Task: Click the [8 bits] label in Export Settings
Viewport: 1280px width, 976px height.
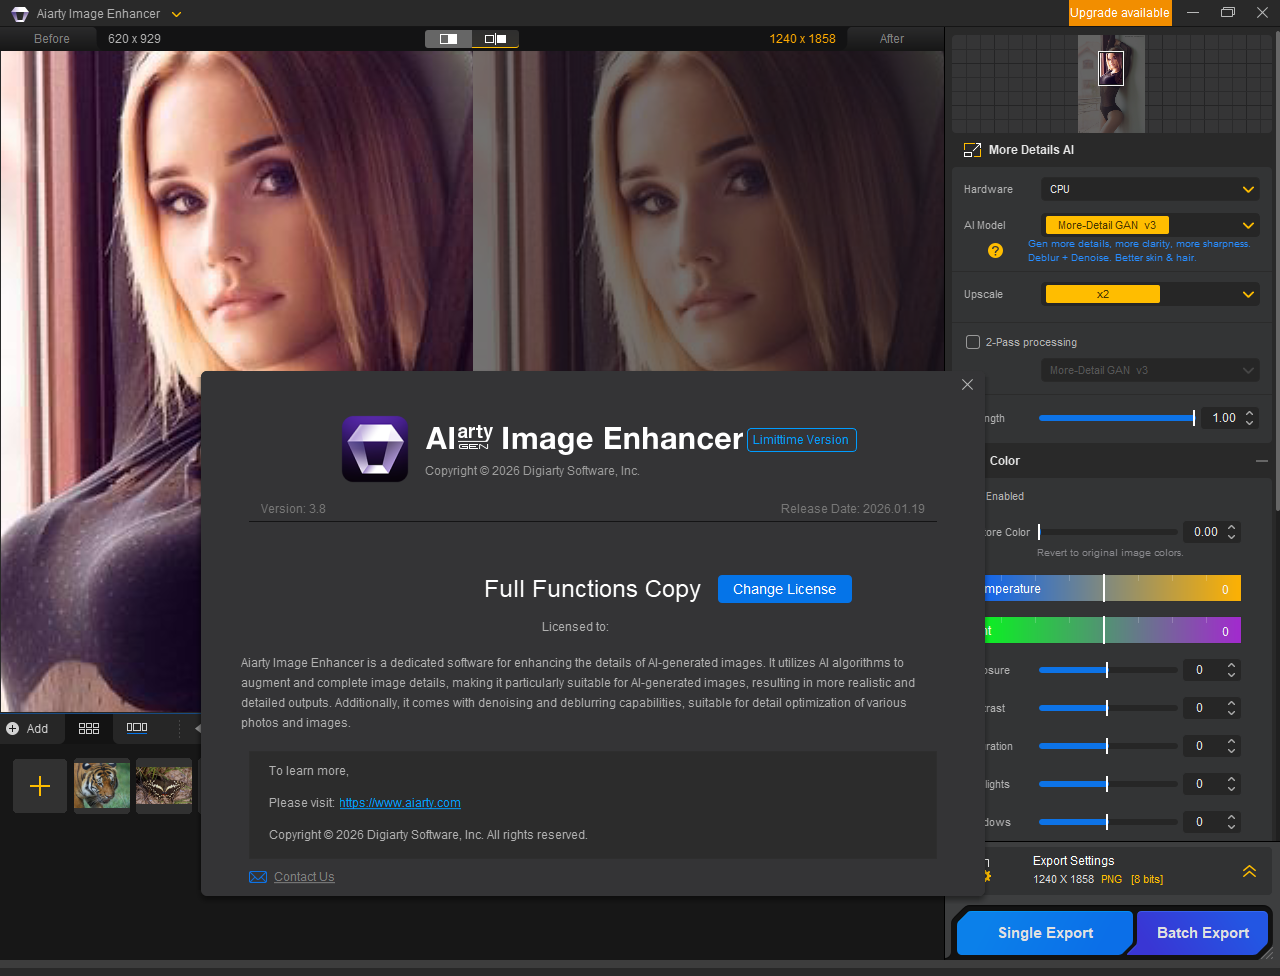Action: 1147,880
